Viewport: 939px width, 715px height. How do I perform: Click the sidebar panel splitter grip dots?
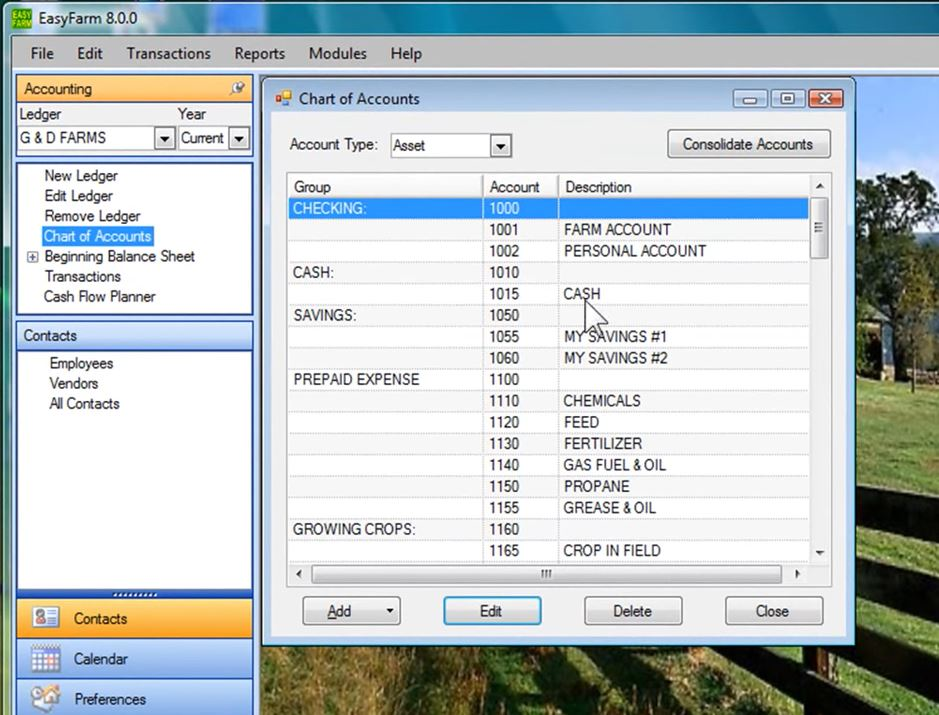[135, 595]
